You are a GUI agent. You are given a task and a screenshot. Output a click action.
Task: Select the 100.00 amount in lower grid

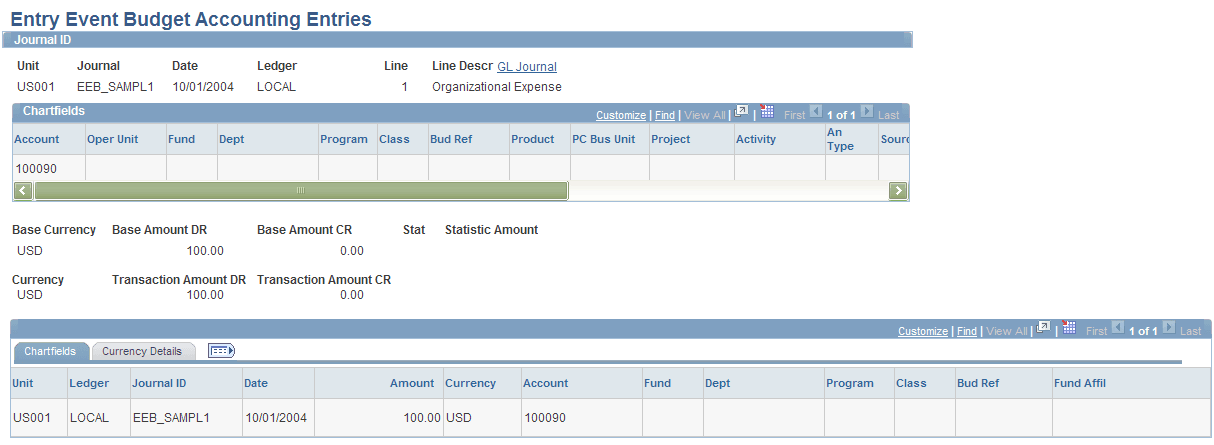click(422, 418)
